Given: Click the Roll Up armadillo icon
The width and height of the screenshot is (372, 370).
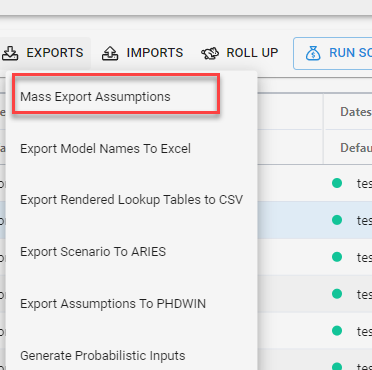Looking at the screenshot, I should (x=210, y=53).
